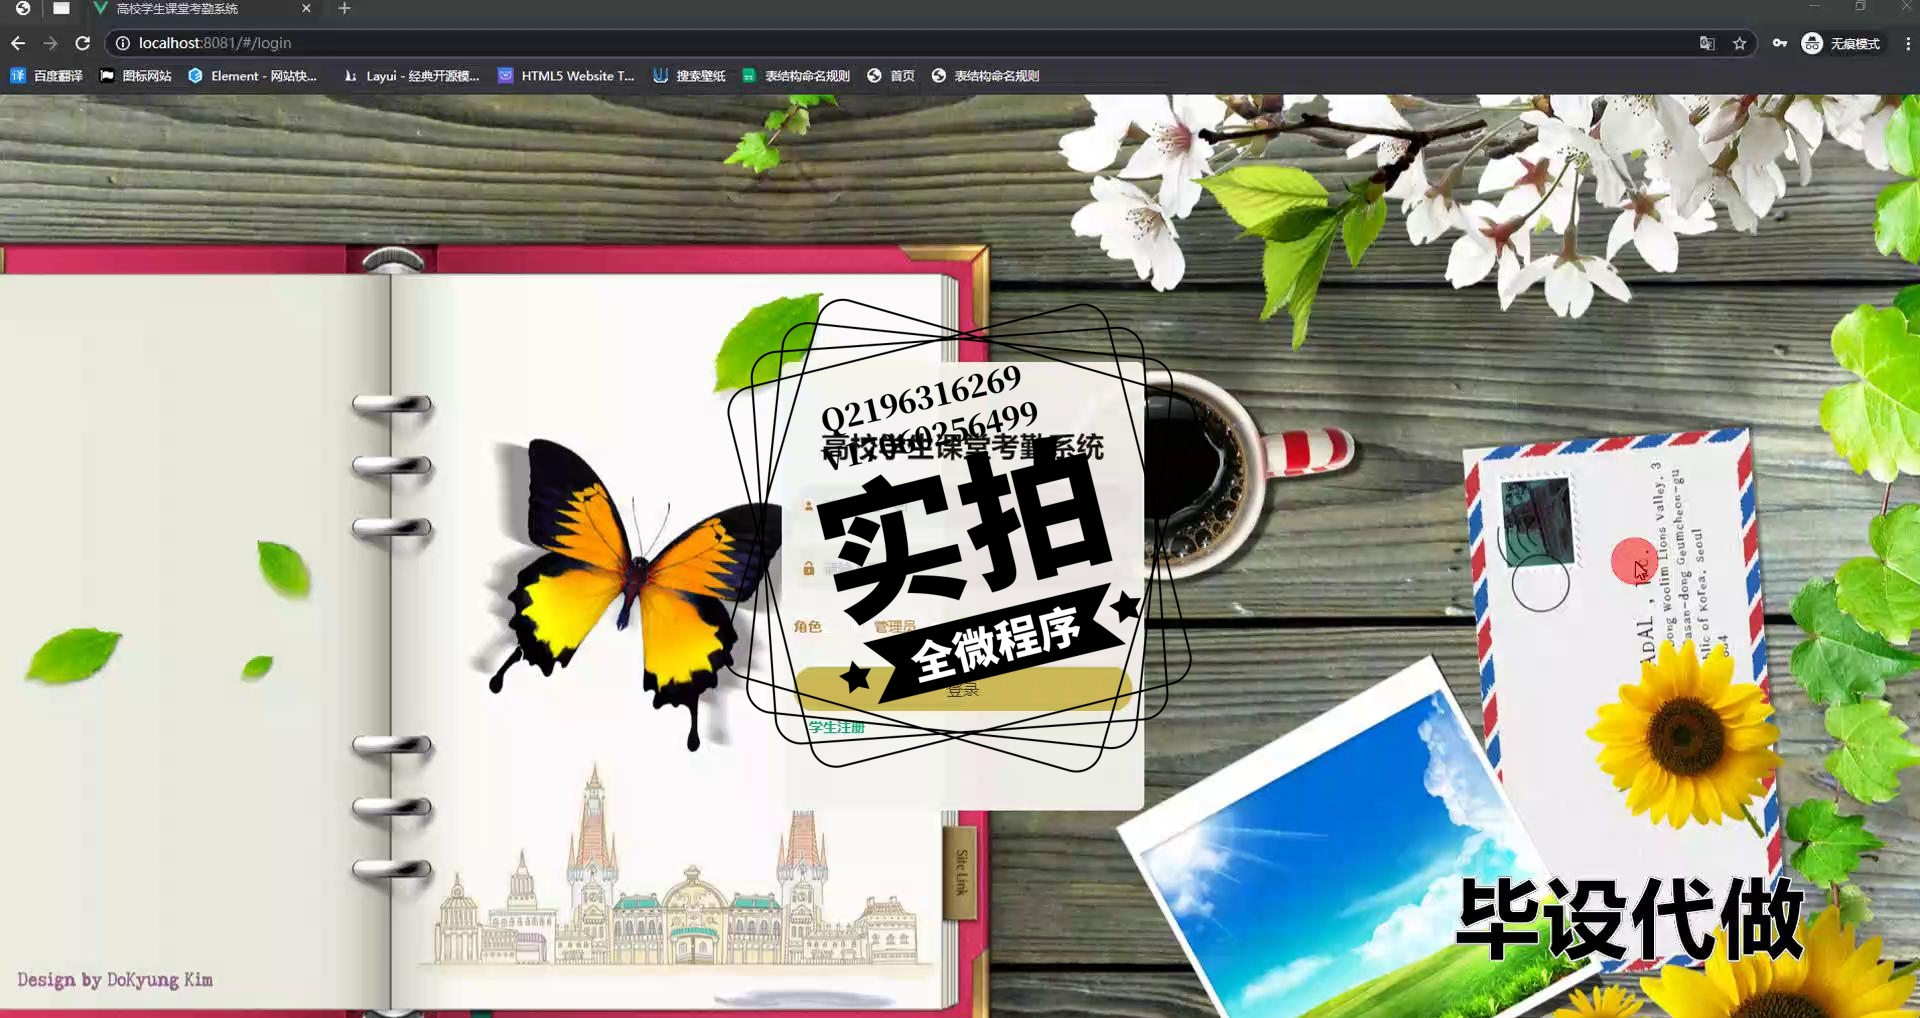Image resolution: width=1920 pixels, height=1018 pixels.
Task: Open the HTML5 Website T... bookmark
Action: point(566,76)
